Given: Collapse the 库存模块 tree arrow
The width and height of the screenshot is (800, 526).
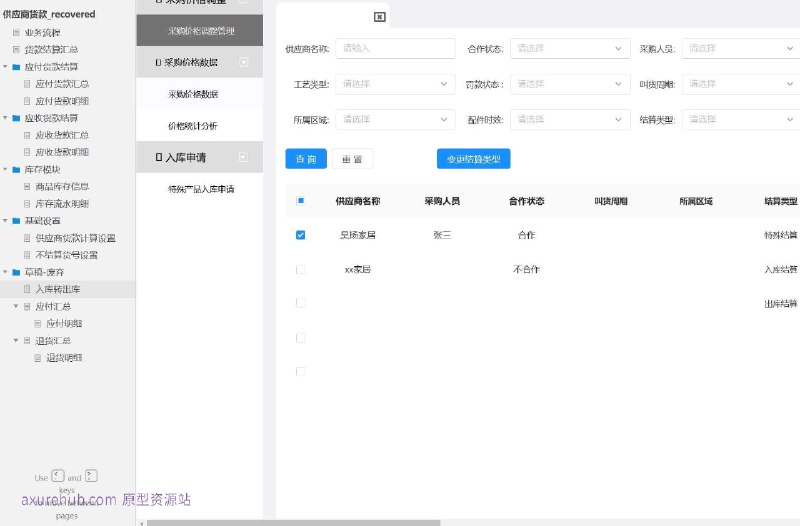Looking at the screenshot, I should 5,169.
